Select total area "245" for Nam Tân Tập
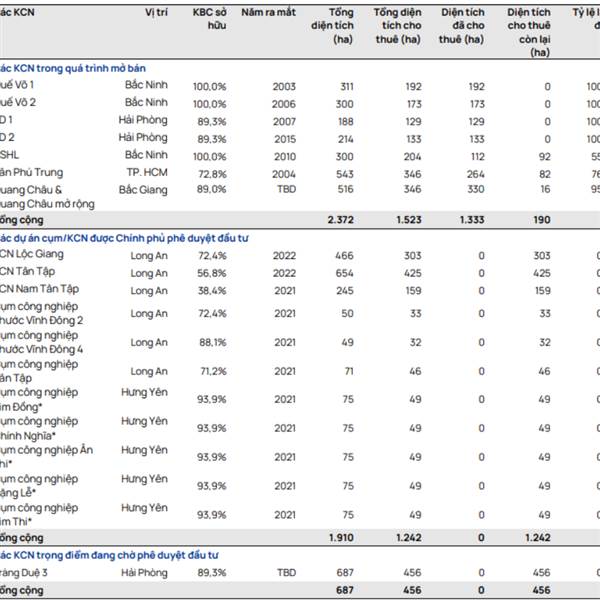The height and width of the screenshot is (600, 600). point(345,291)
